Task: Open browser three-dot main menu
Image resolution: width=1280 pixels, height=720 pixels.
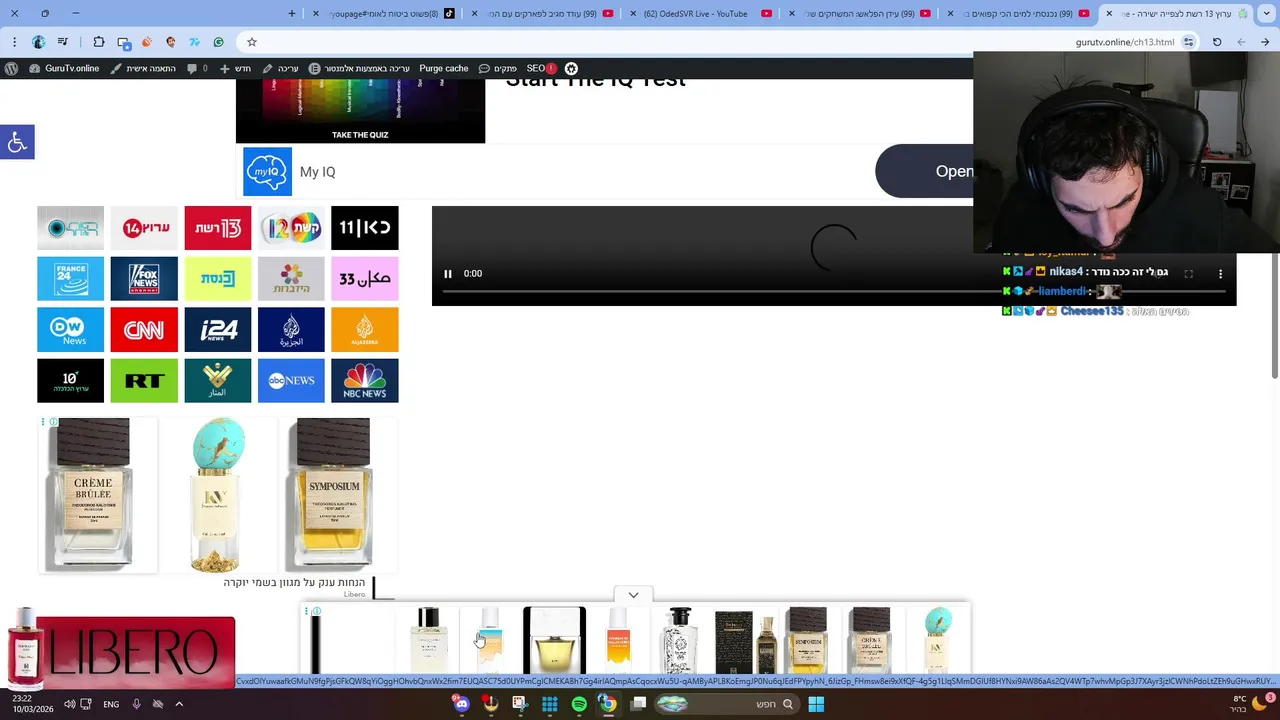Action: (x=14, y=42)
